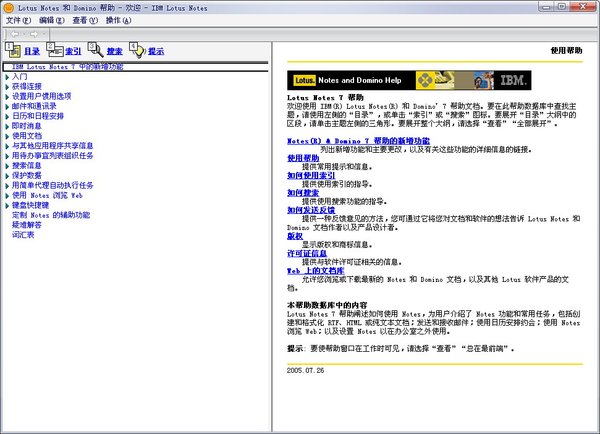Click the 索引 (Index) card icon
The width and height of the screenshot is (600, 434).
tap(54, 50)
